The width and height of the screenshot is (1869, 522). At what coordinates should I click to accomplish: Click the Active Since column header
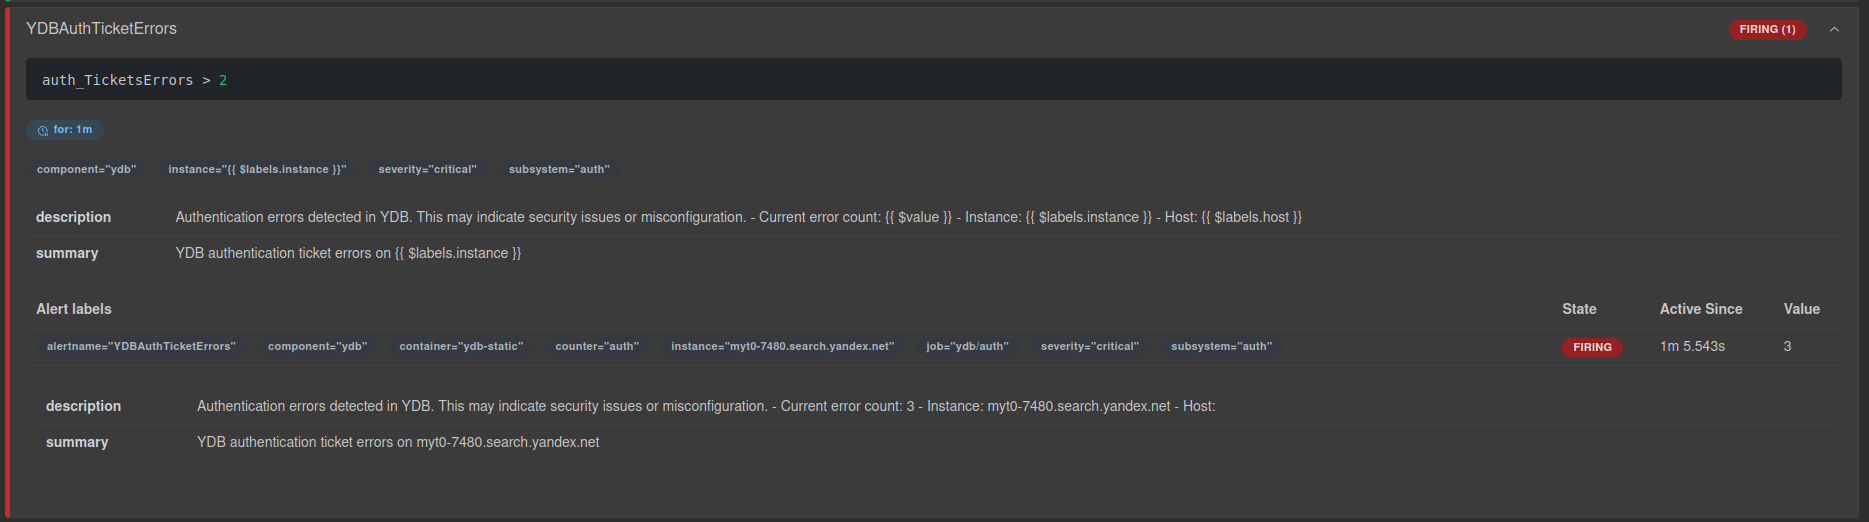[1700, 309]
